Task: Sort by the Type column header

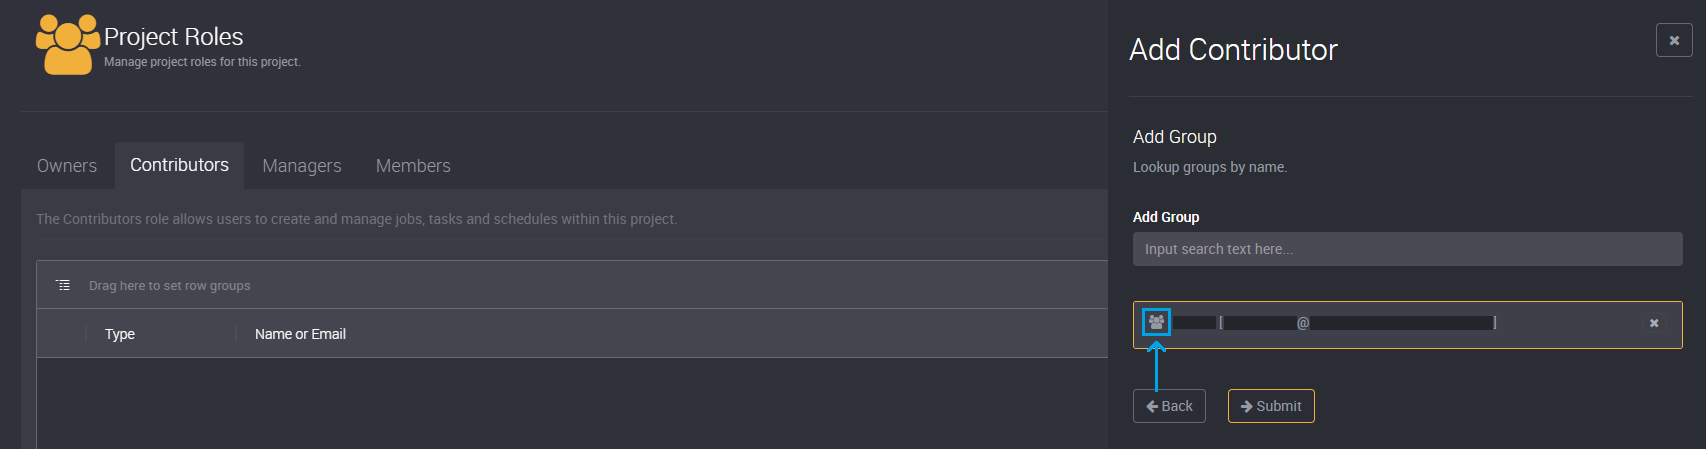Action: tap(120, 334)
